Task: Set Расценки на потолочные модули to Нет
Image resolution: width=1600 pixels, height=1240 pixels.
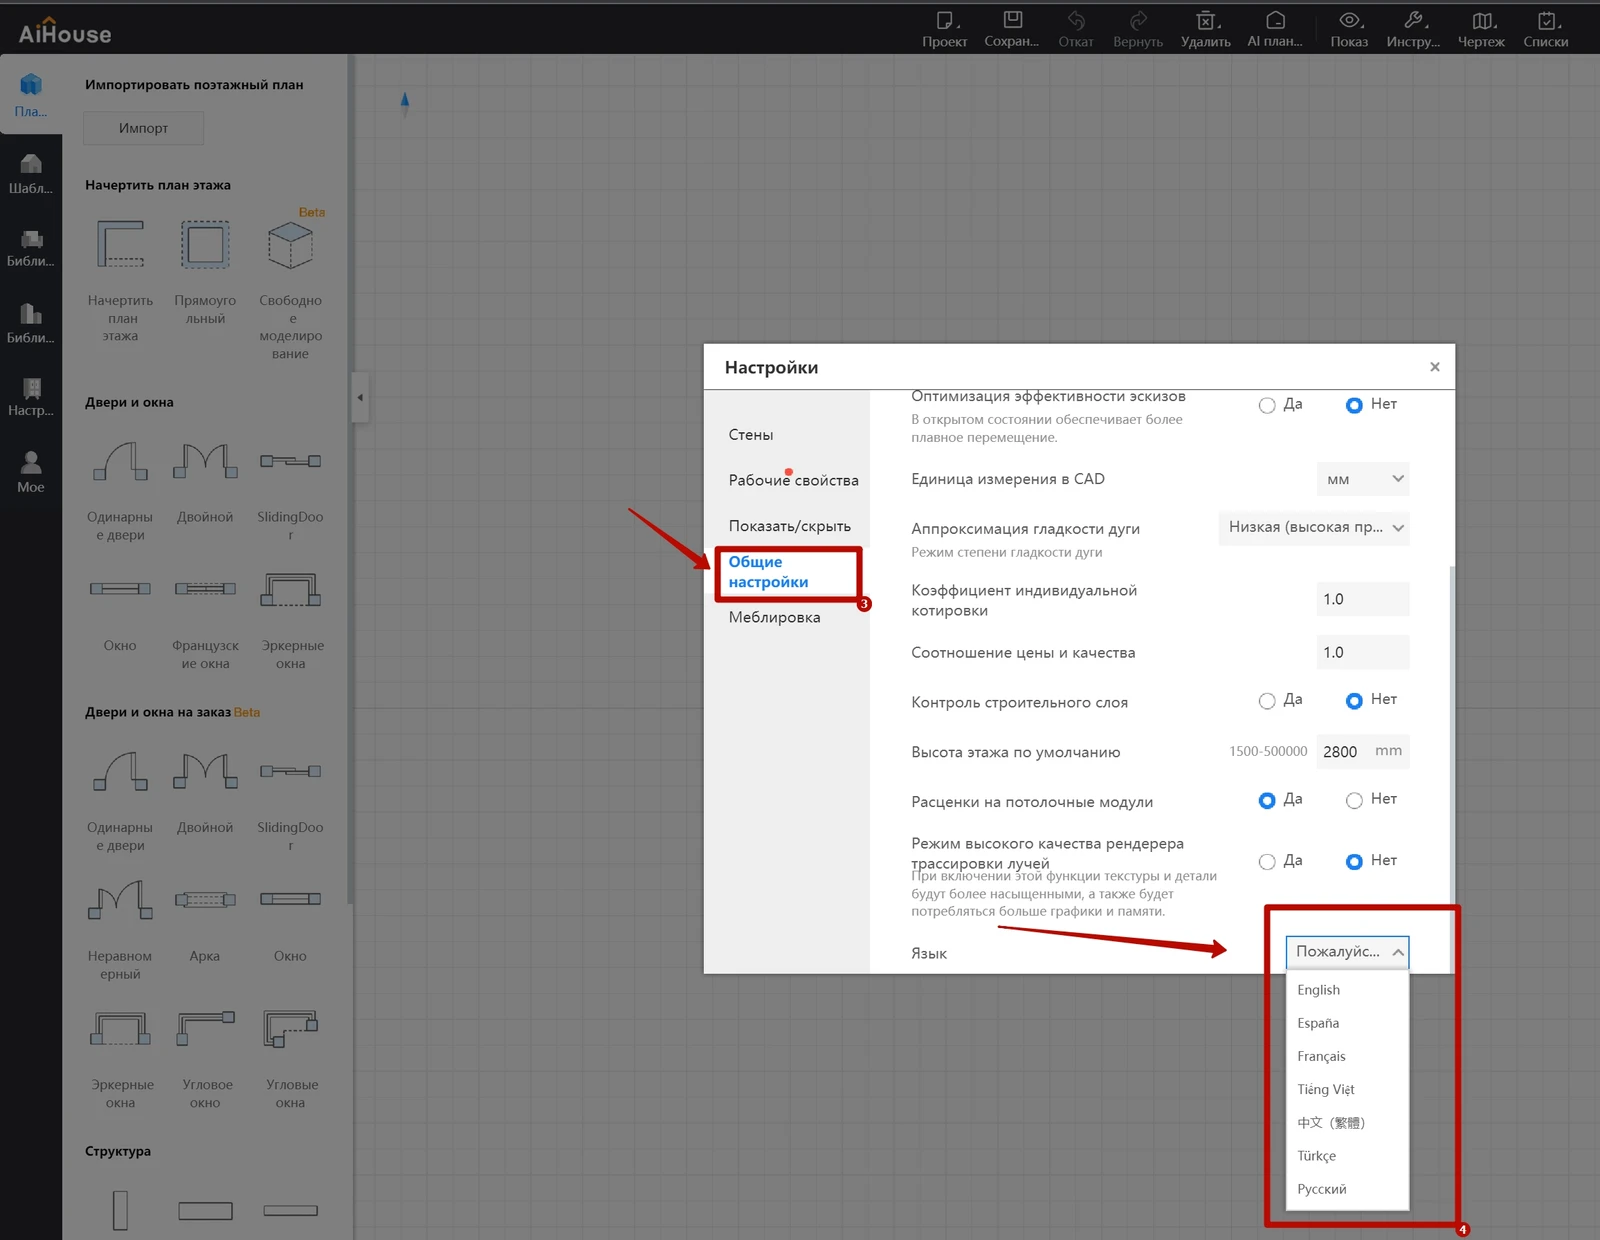Action: [1354, 800]
